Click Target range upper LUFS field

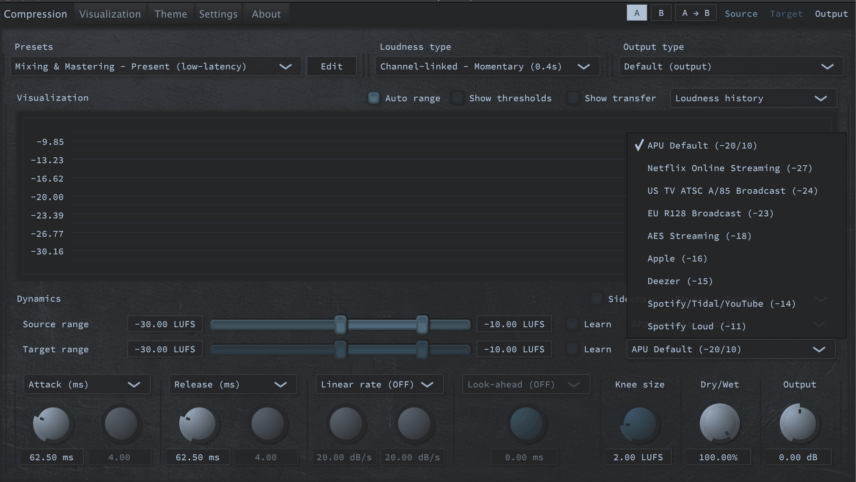514,349
